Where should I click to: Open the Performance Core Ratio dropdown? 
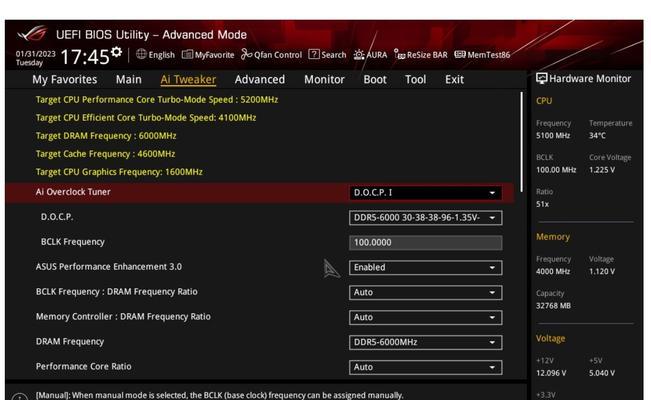(x=426, y=367)
